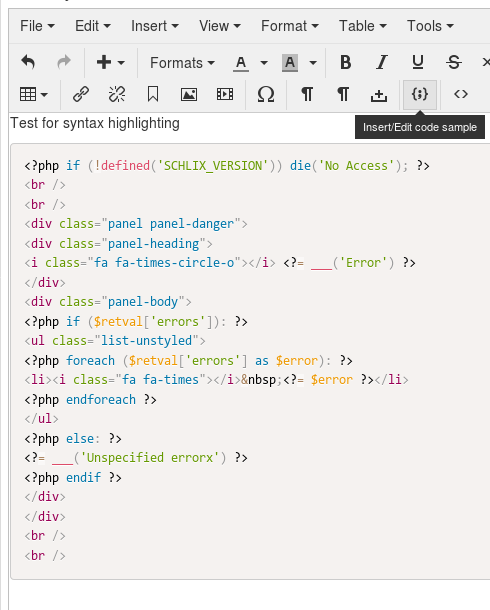
Task: Toggle Bold formatting
Action: (345, 62)
